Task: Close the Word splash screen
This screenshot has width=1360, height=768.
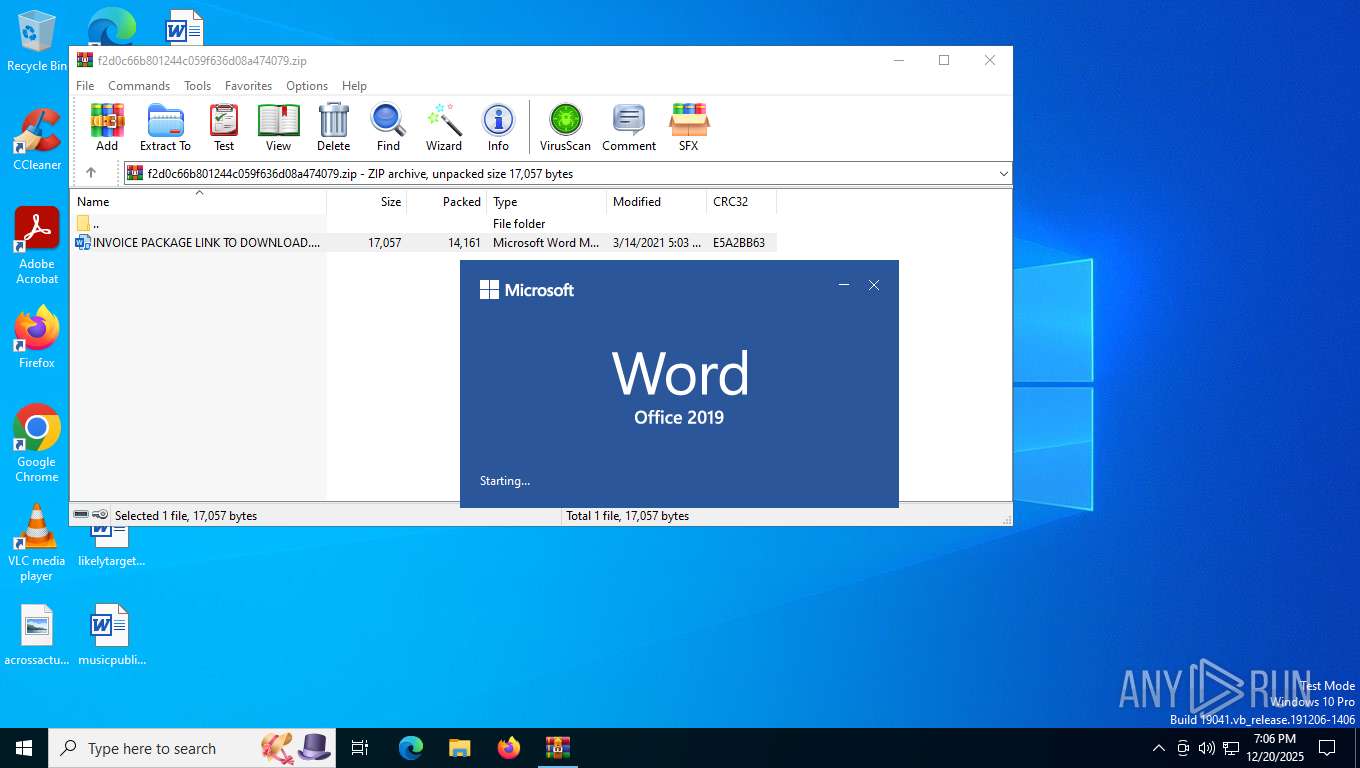Action: [874, 286]
